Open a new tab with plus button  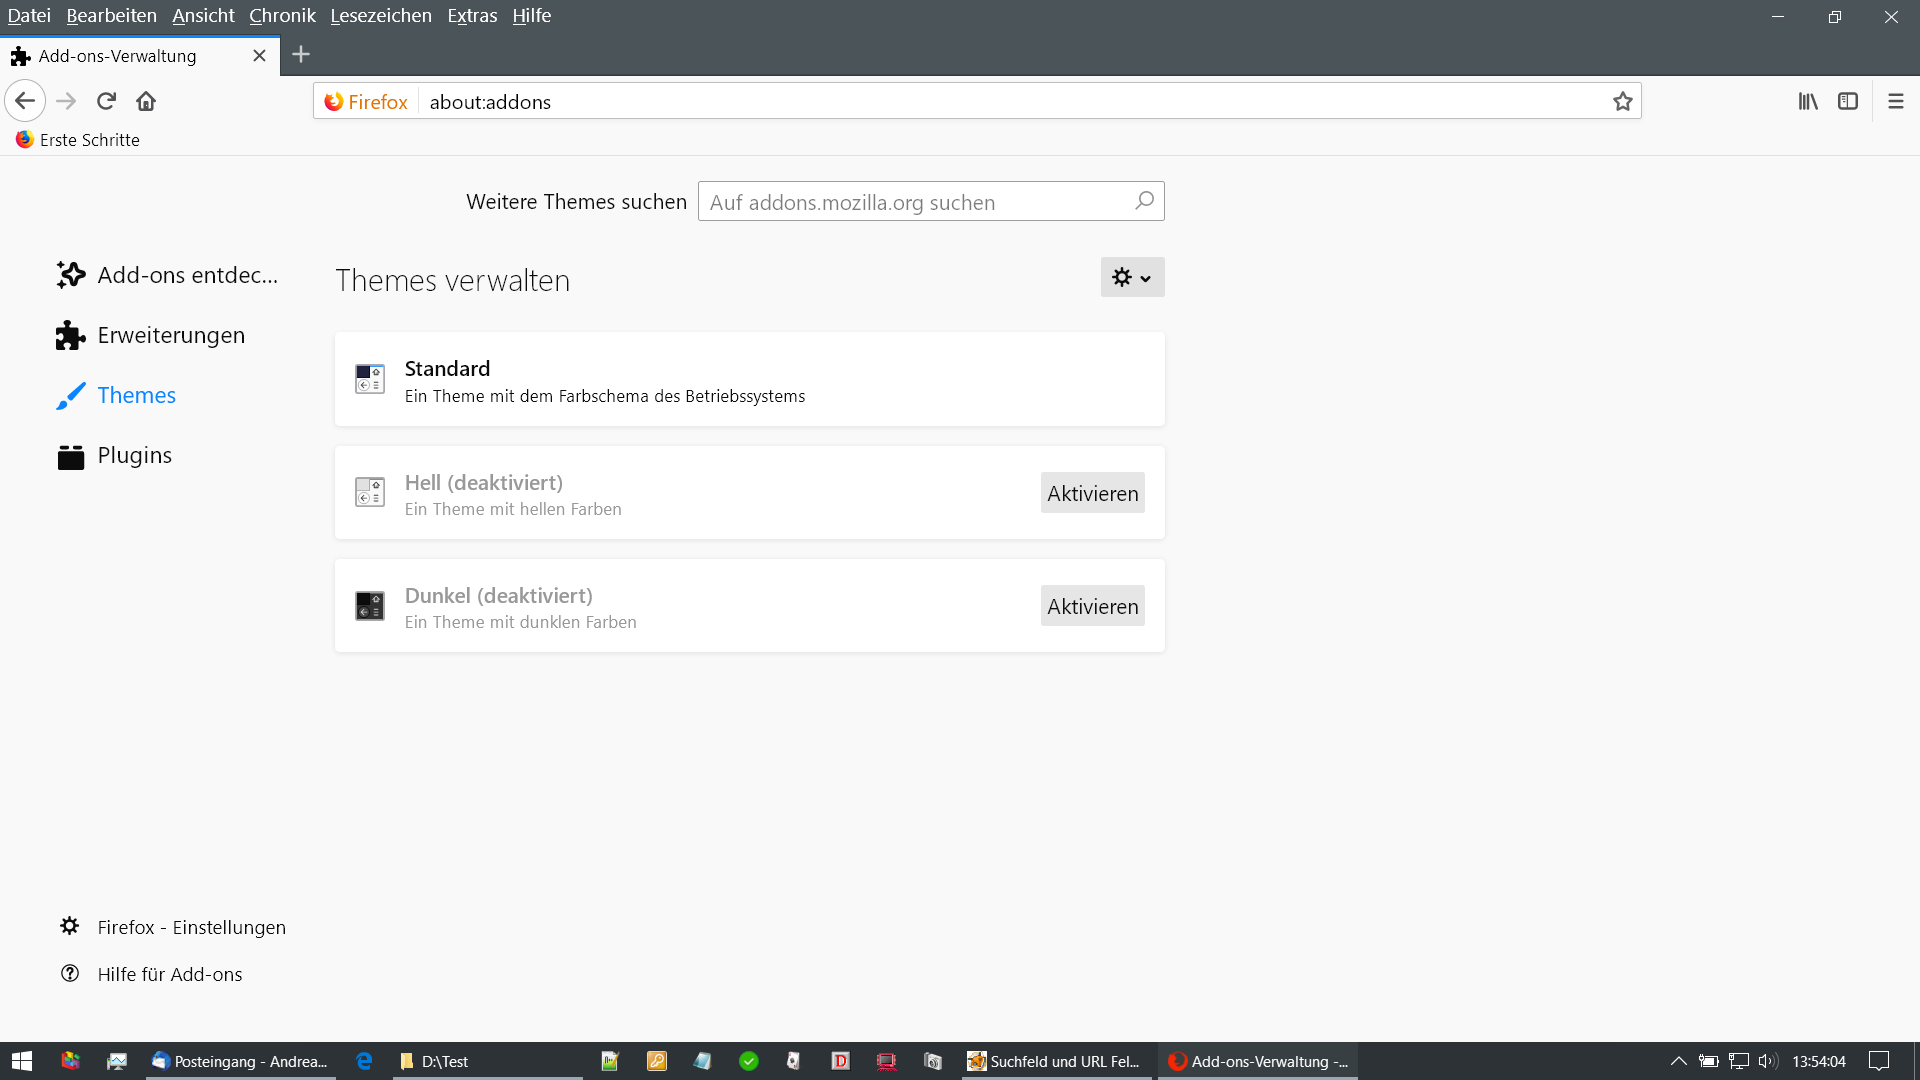point(301,55)
